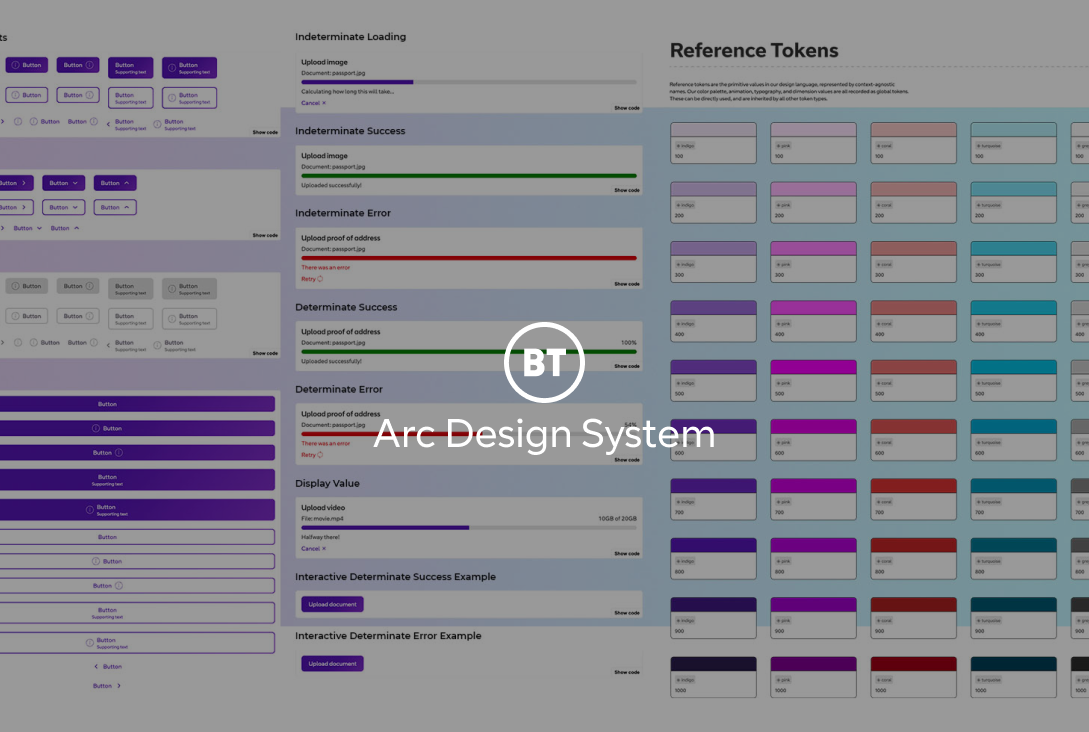Retry under Indeterminate Error

pos(312,278)
